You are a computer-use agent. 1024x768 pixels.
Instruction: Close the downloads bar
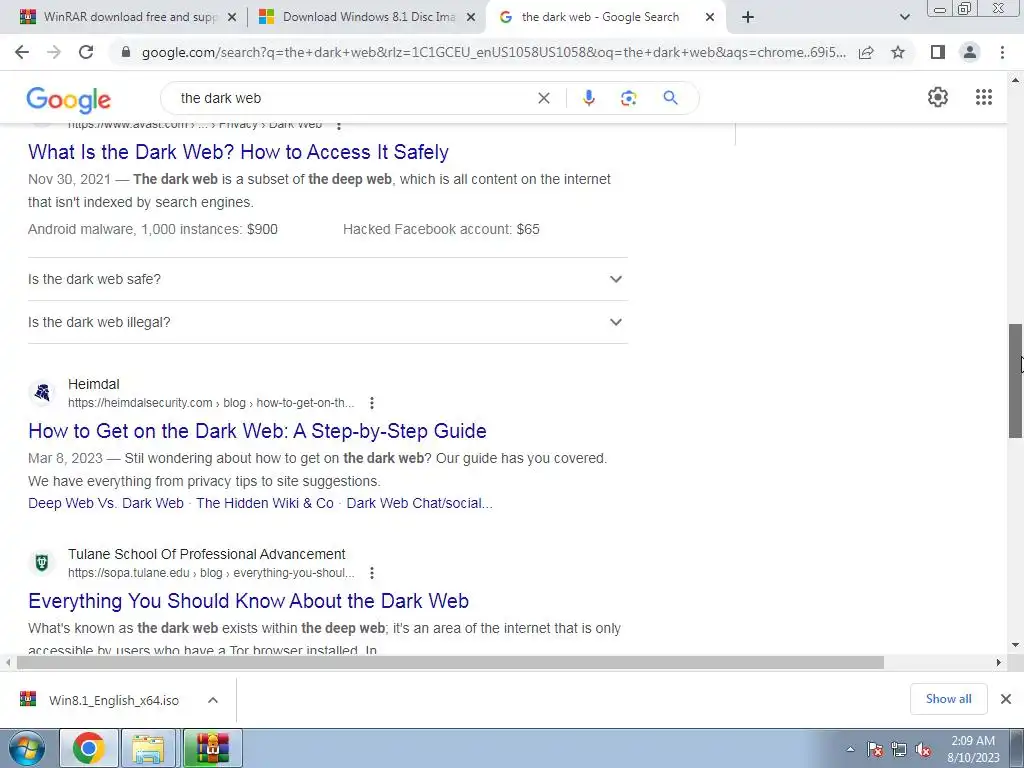[1006, 699]
